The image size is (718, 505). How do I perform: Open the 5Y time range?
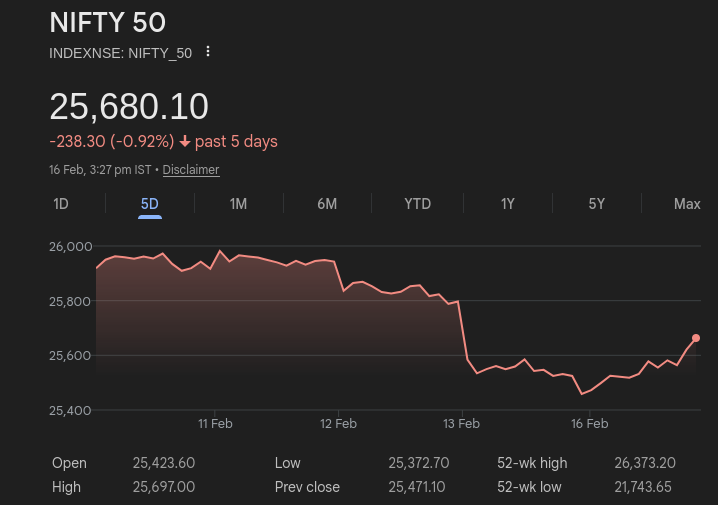(597, 204)
